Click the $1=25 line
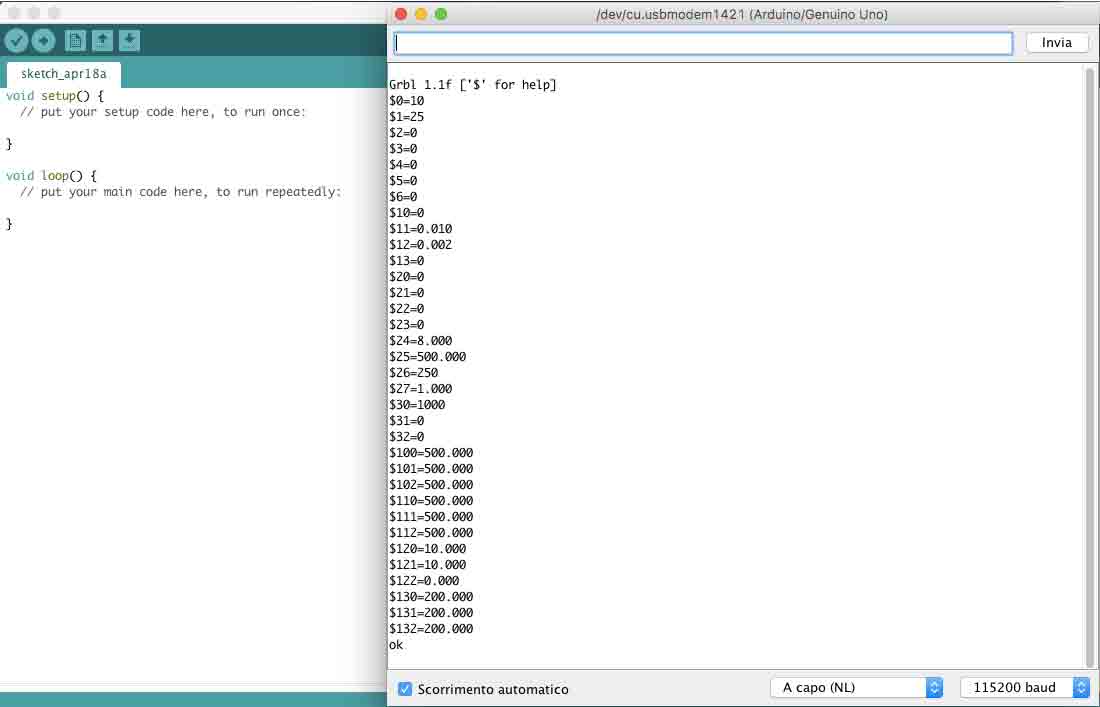This screenshot has height=707, width=1100. pyautogui.click(x=407, y=117)
